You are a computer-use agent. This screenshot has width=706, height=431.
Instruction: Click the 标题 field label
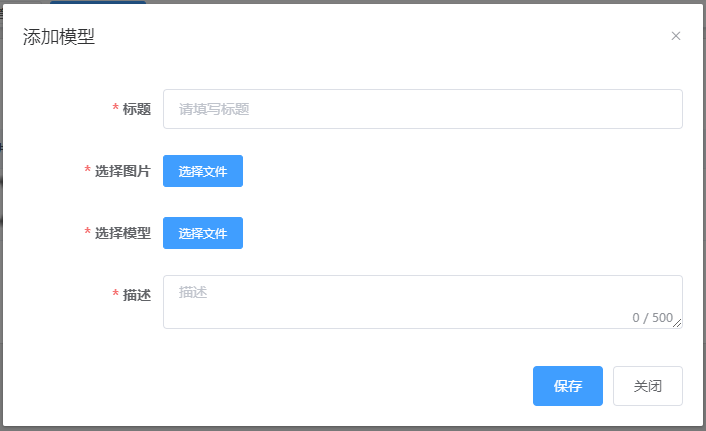[137, 109]
